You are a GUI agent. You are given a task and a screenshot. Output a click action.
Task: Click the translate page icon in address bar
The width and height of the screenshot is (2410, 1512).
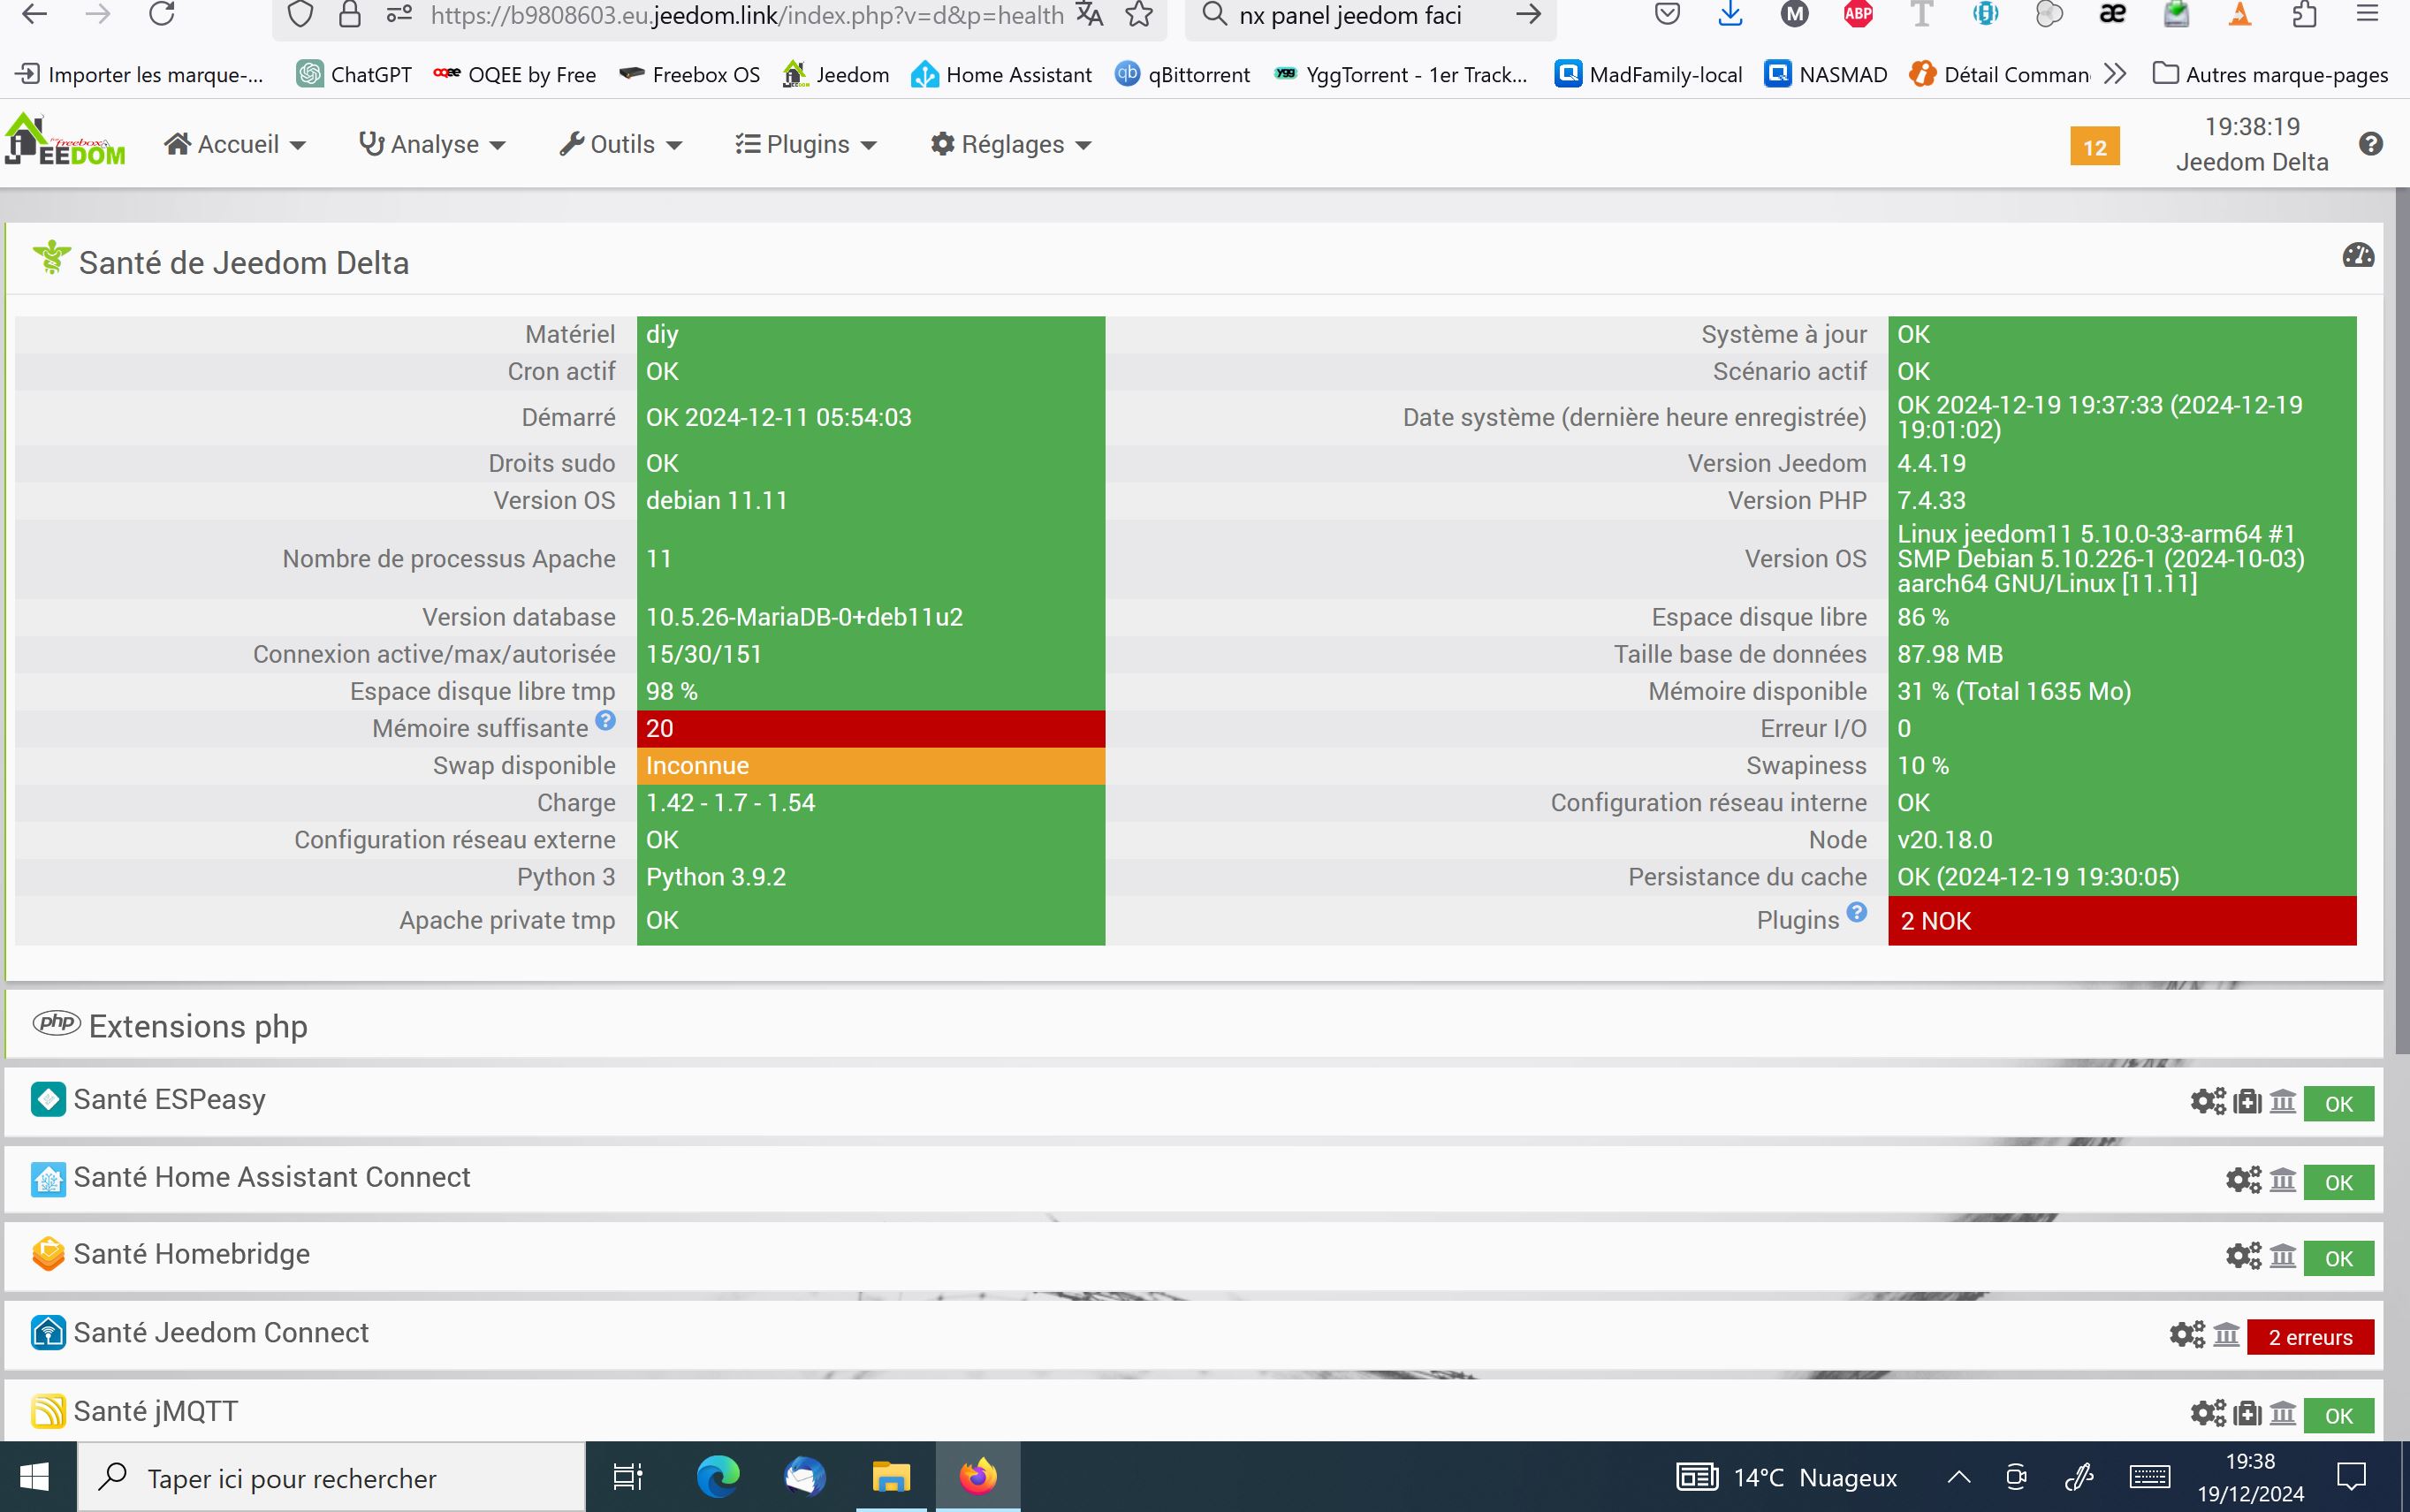point(1090,14)
